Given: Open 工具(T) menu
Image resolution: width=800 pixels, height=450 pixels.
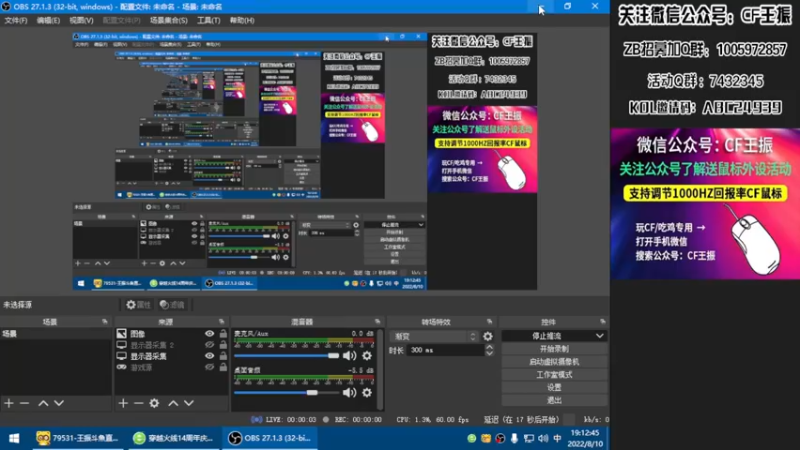Looking at the screenshot, I should click(208, 20).
